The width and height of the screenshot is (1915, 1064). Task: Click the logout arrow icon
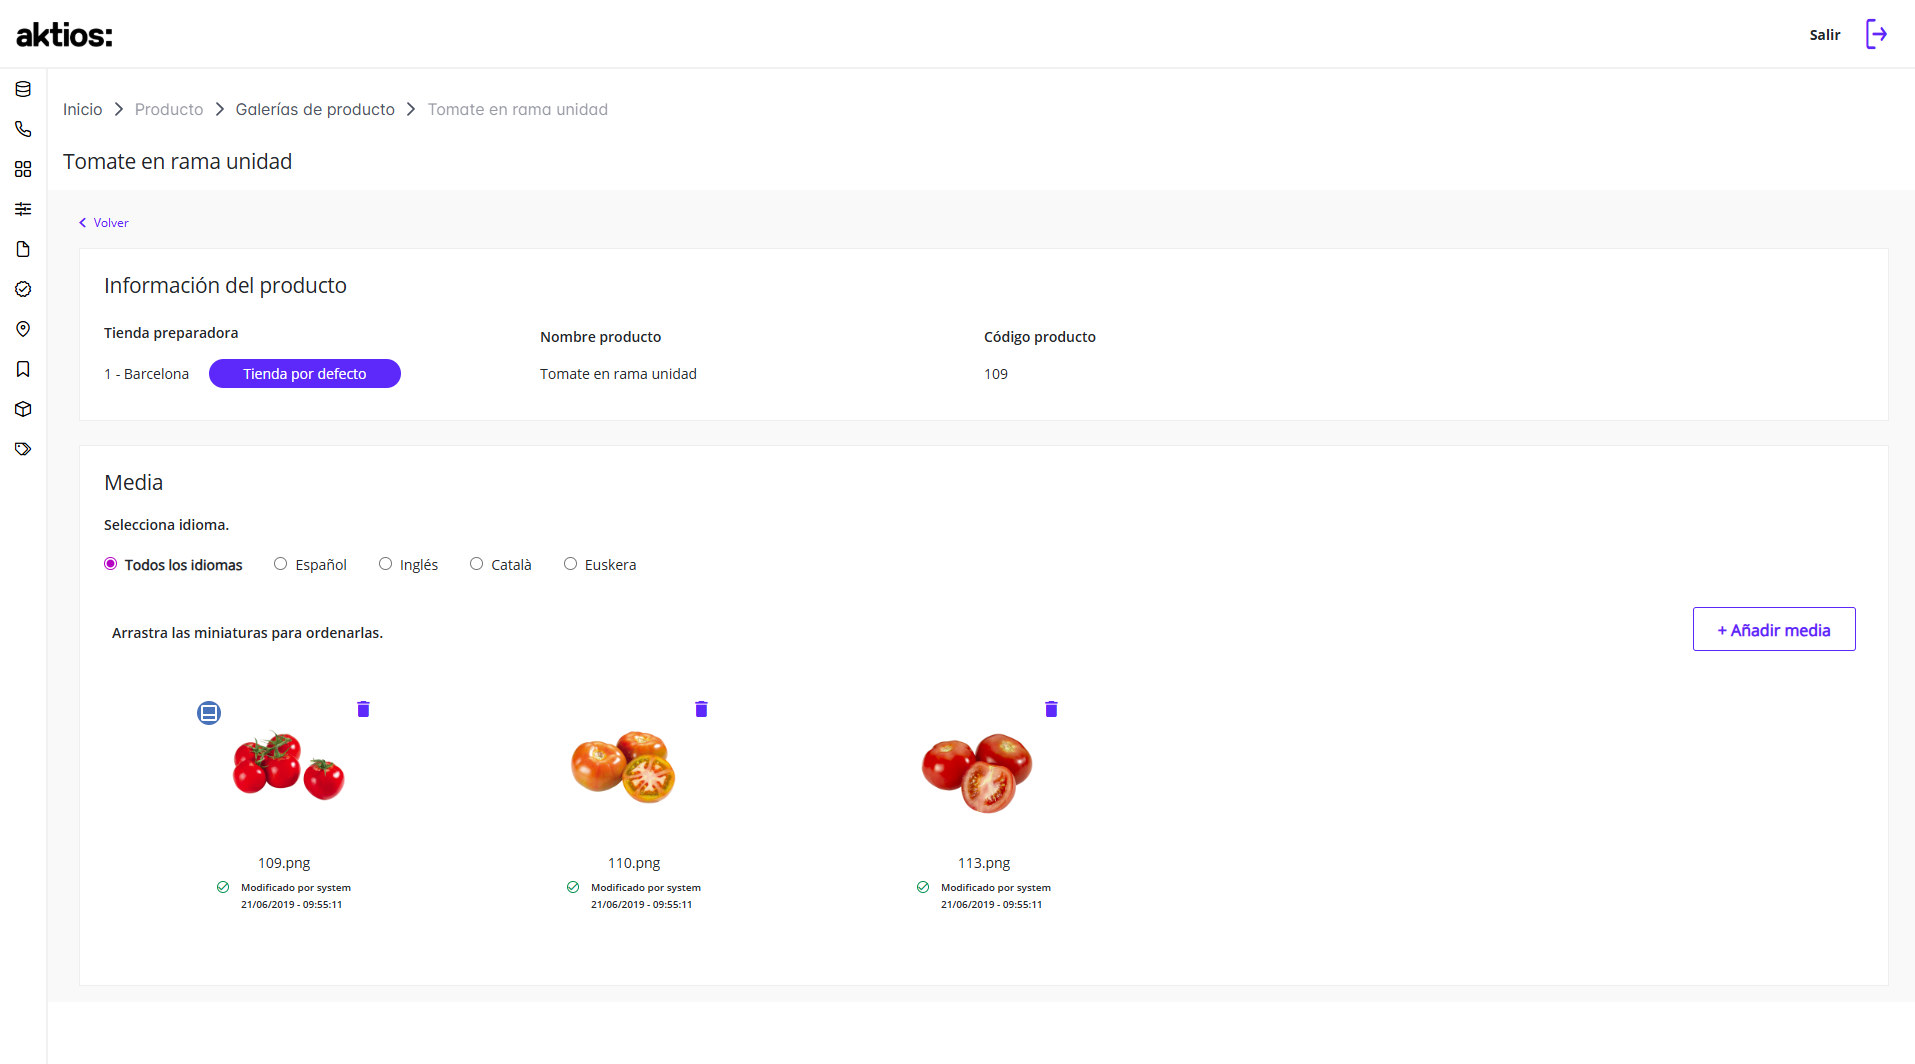point(1877,34)
